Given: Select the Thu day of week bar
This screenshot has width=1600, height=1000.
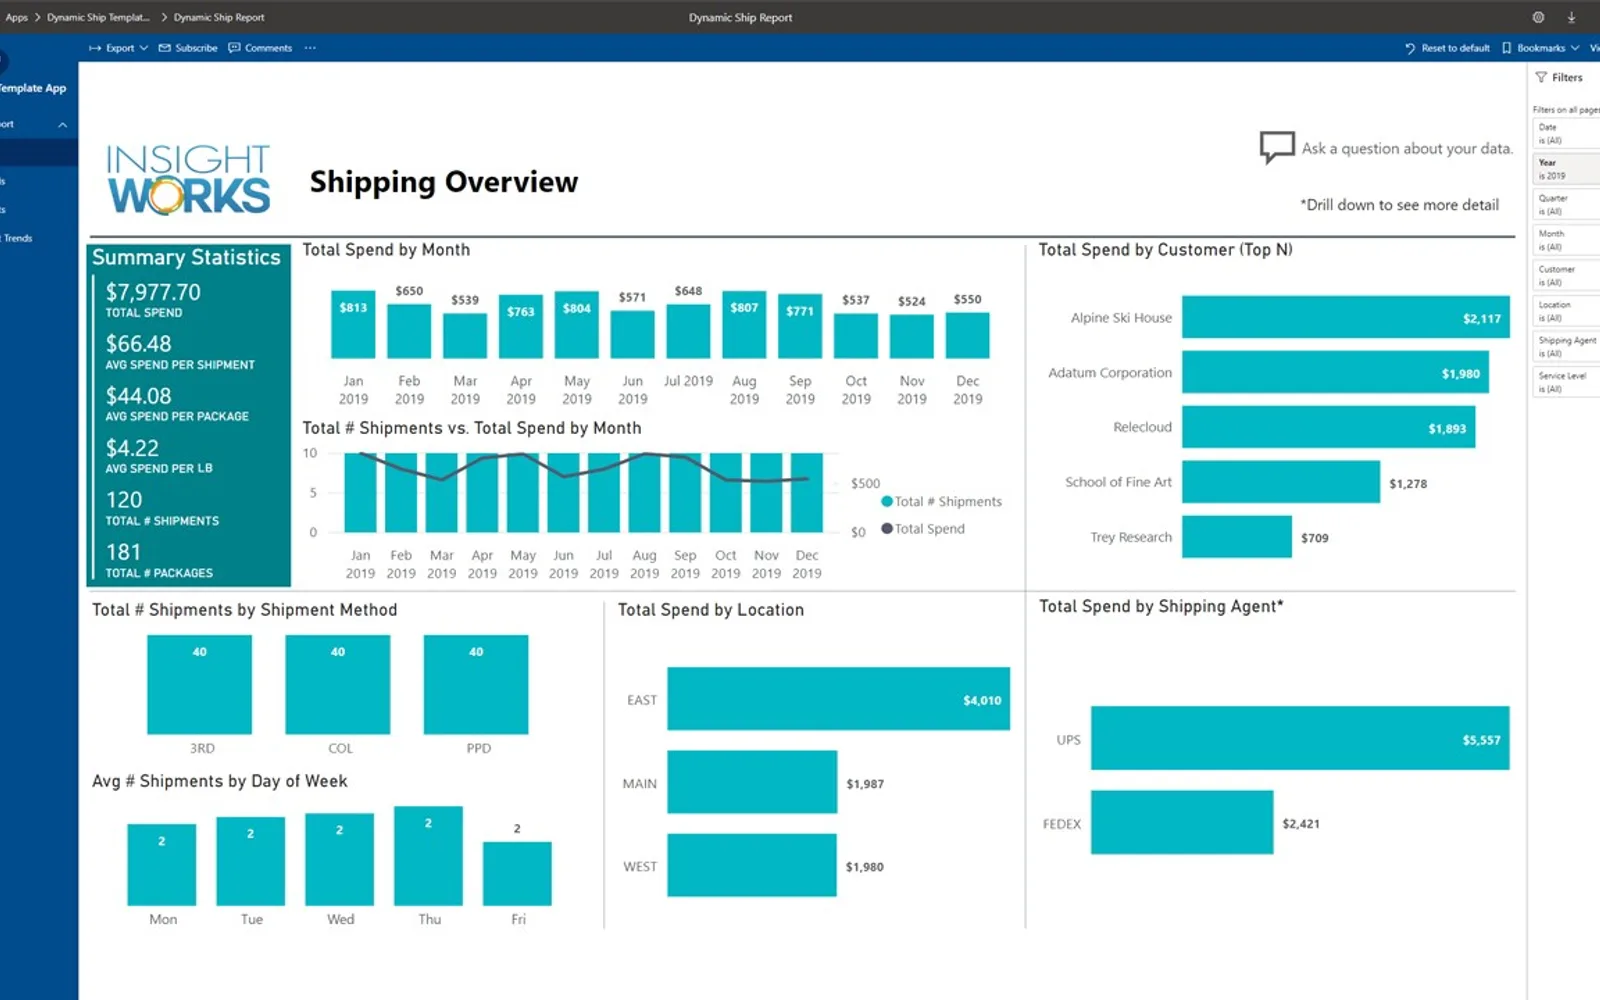Looking at the screenshot, I should coord(428,856).
